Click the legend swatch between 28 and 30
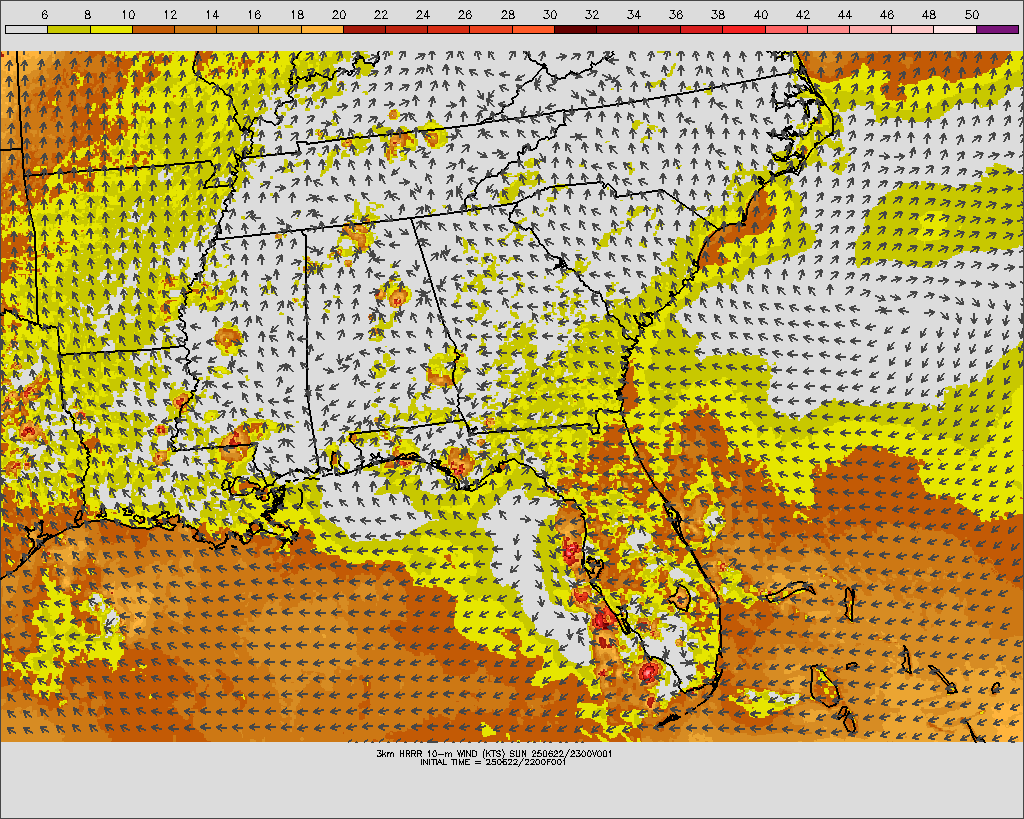Image resolution: width=1024 pixels, height=819 pixels. (x=533, y=29)
